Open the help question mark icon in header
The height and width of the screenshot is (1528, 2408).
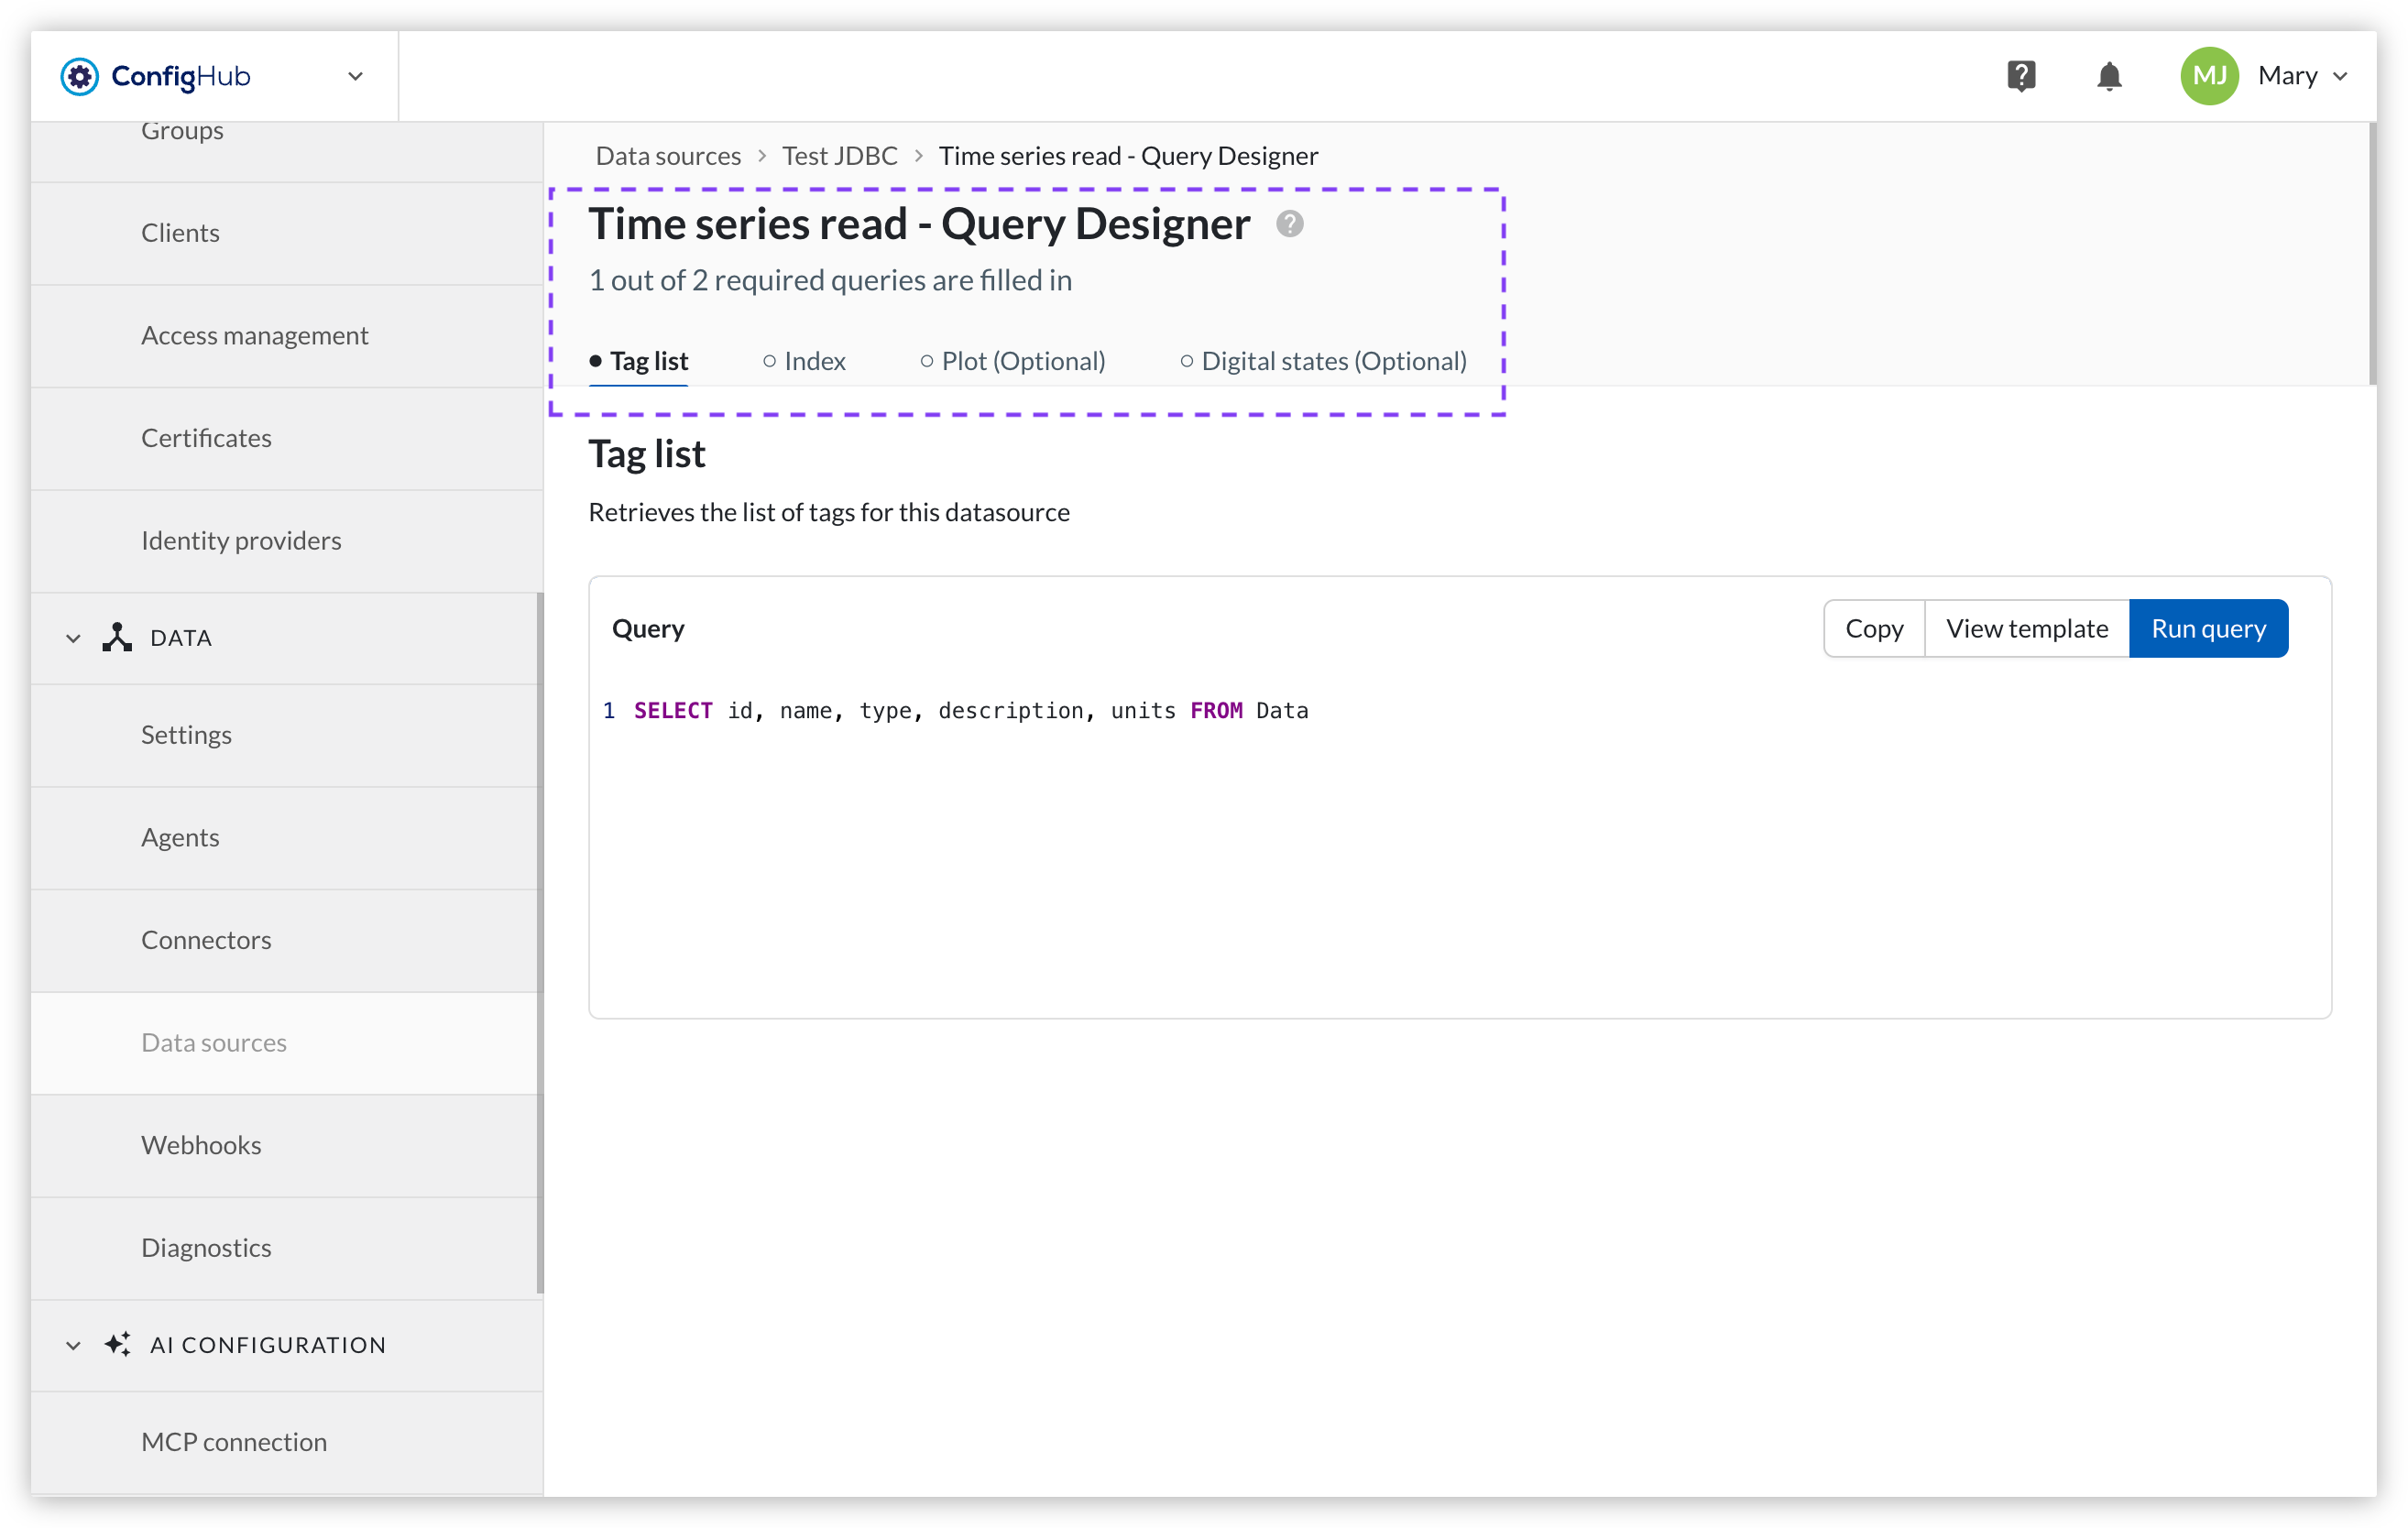coord(2021,76)
